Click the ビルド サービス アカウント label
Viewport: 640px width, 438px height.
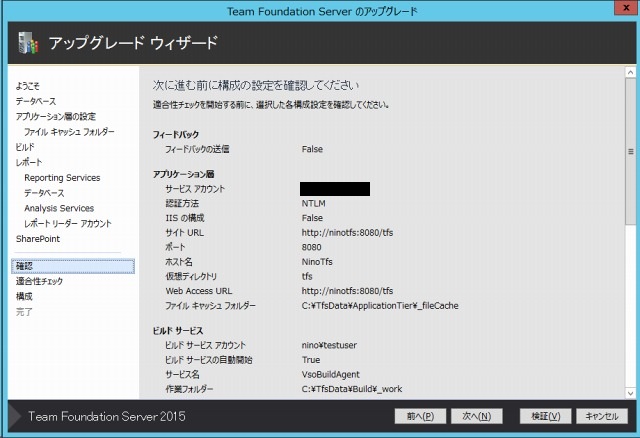point(205,345)
